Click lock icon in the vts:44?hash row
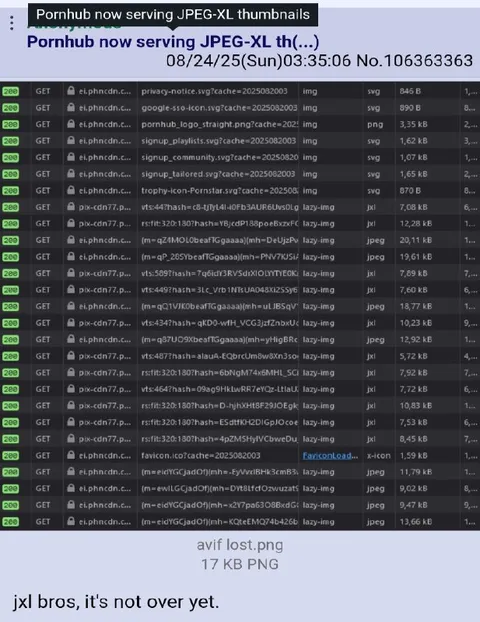480x622 pixels. point(71,207)
